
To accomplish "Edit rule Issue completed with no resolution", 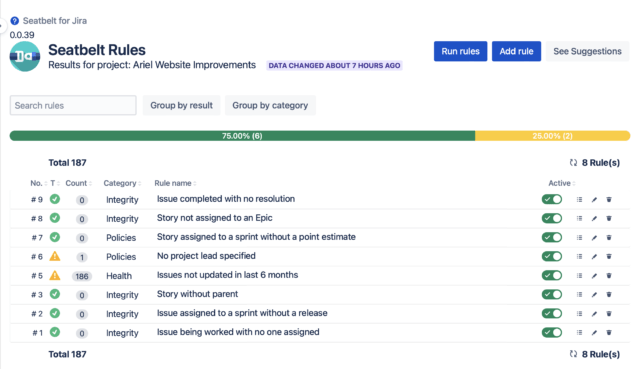I will coord(594,200).
